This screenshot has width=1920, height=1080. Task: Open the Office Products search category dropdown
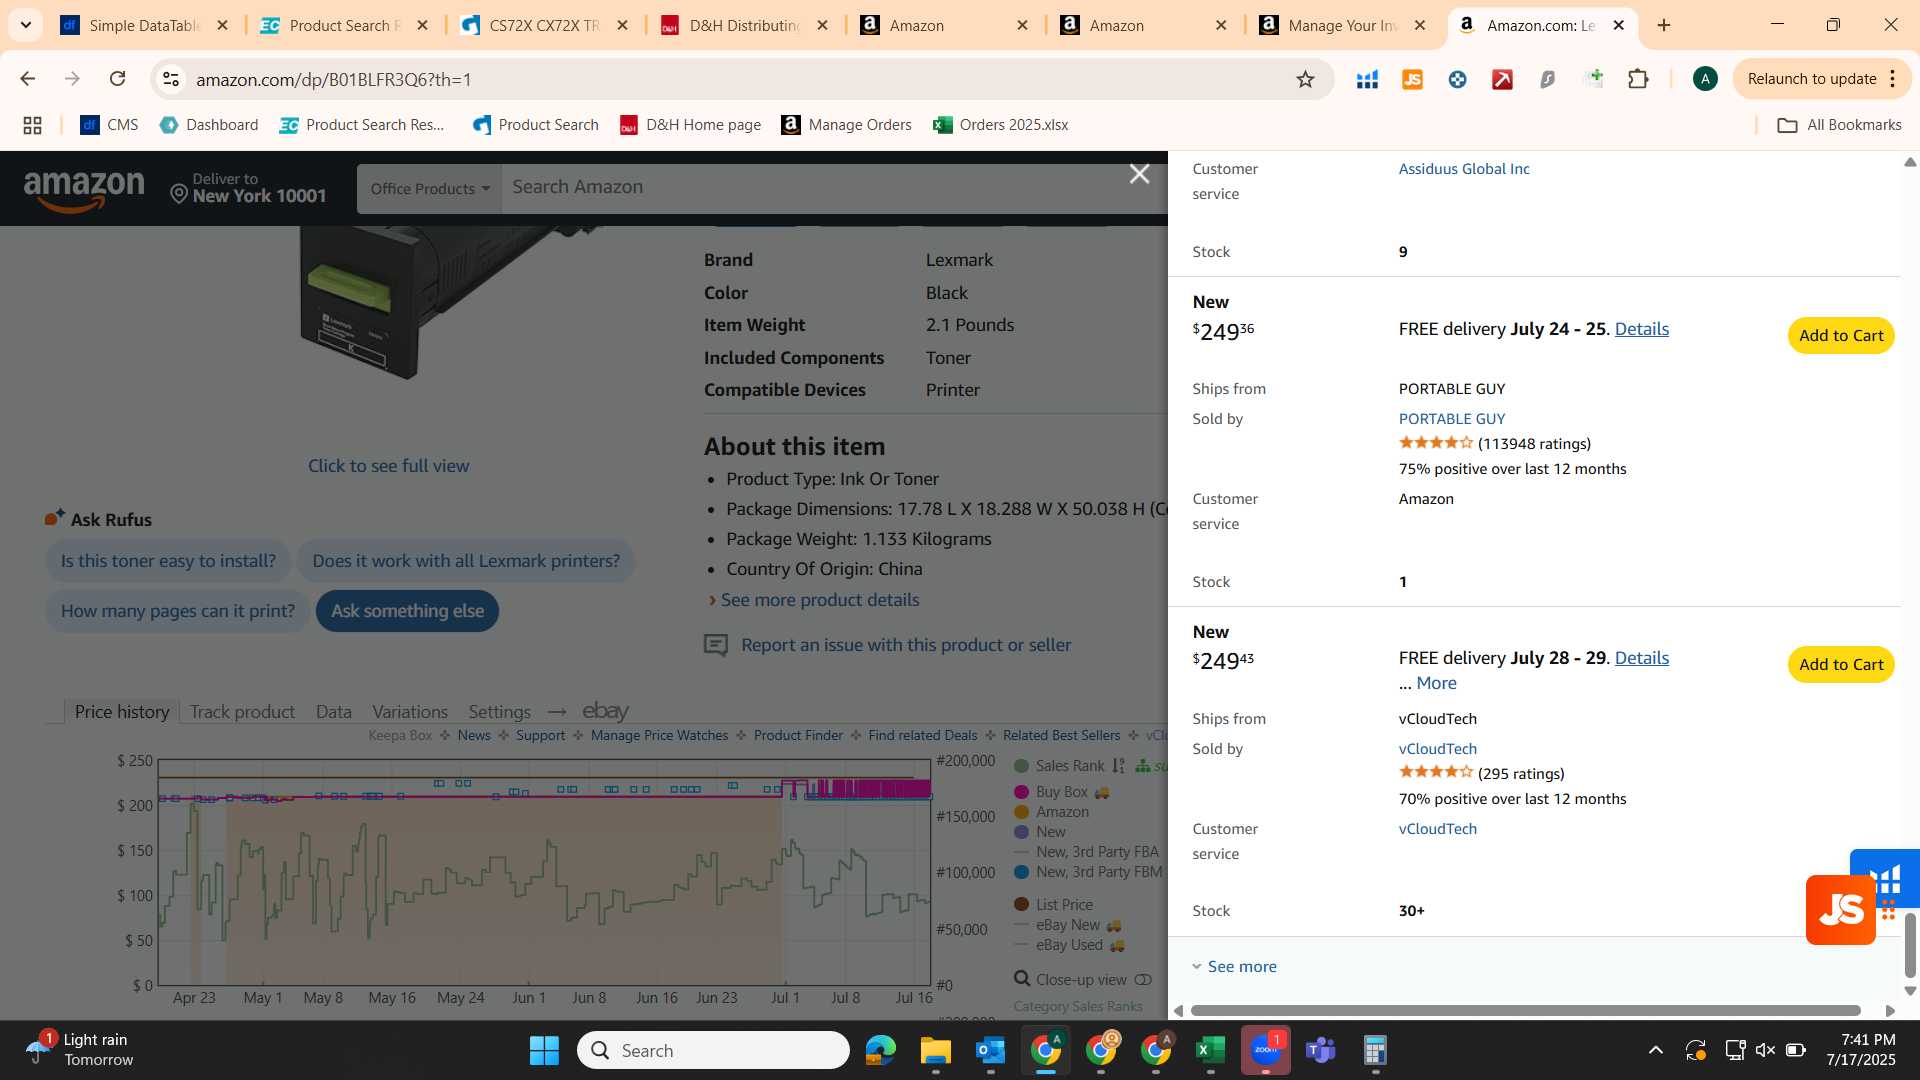click(x=430, y=188)
